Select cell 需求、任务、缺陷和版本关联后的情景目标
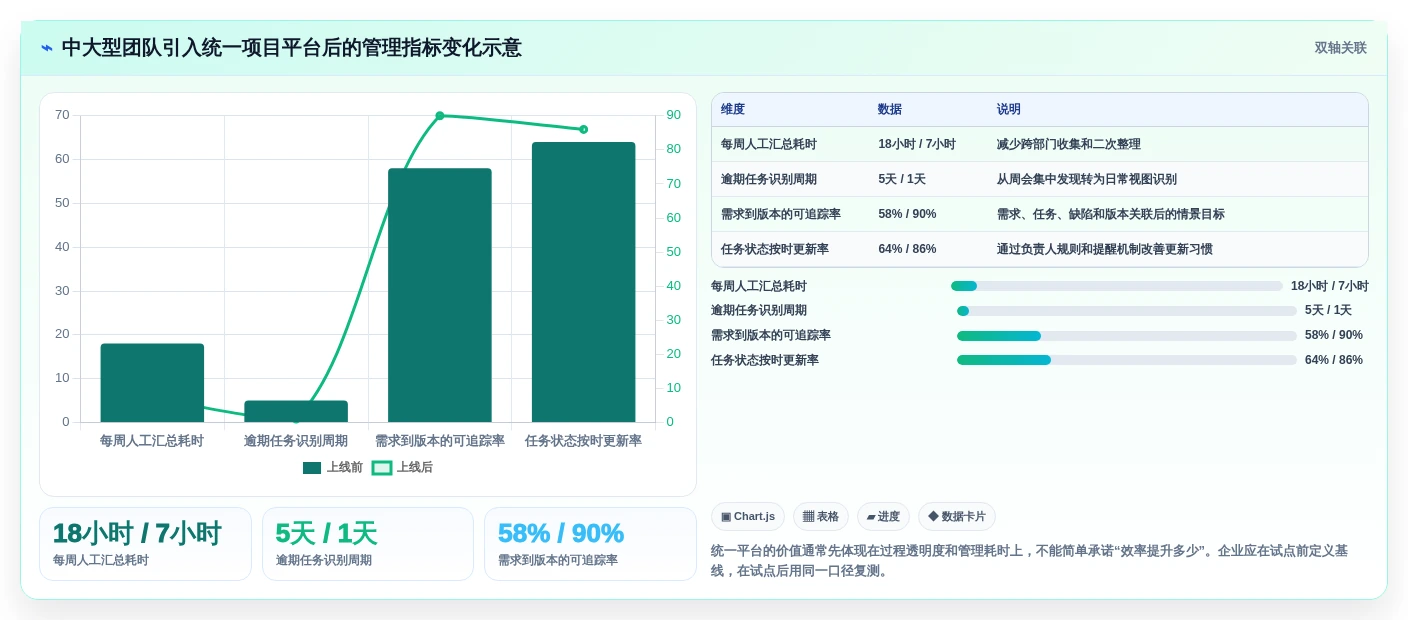1408x620 pixels. 1111,214
